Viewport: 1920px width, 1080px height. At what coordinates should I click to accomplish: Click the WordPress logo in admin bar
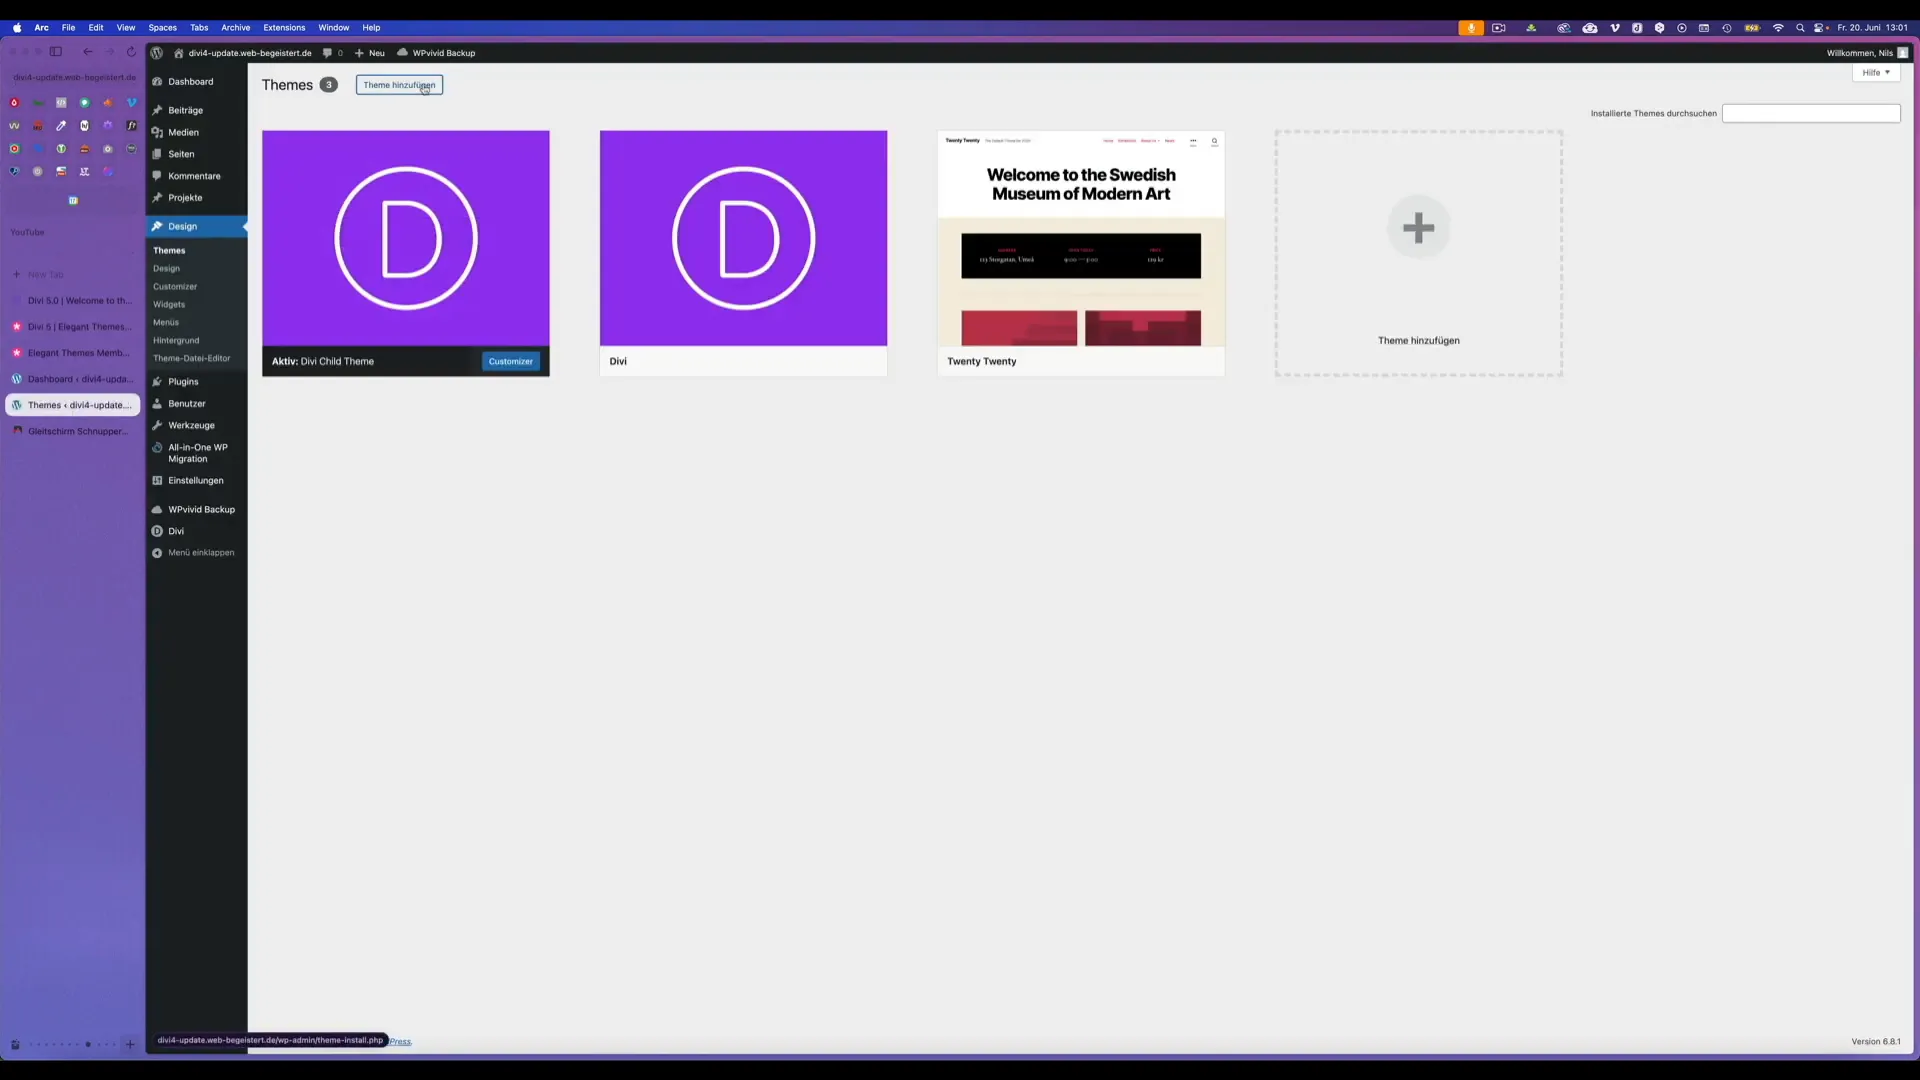coord(157,53)
